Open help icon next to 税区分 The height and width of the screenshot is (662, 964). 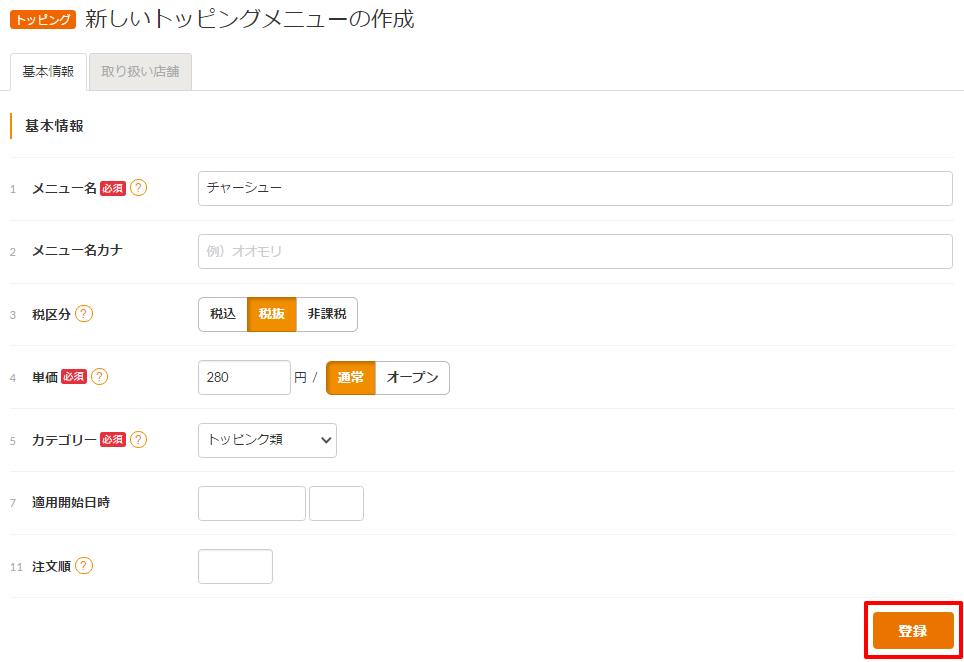point(84,314)
